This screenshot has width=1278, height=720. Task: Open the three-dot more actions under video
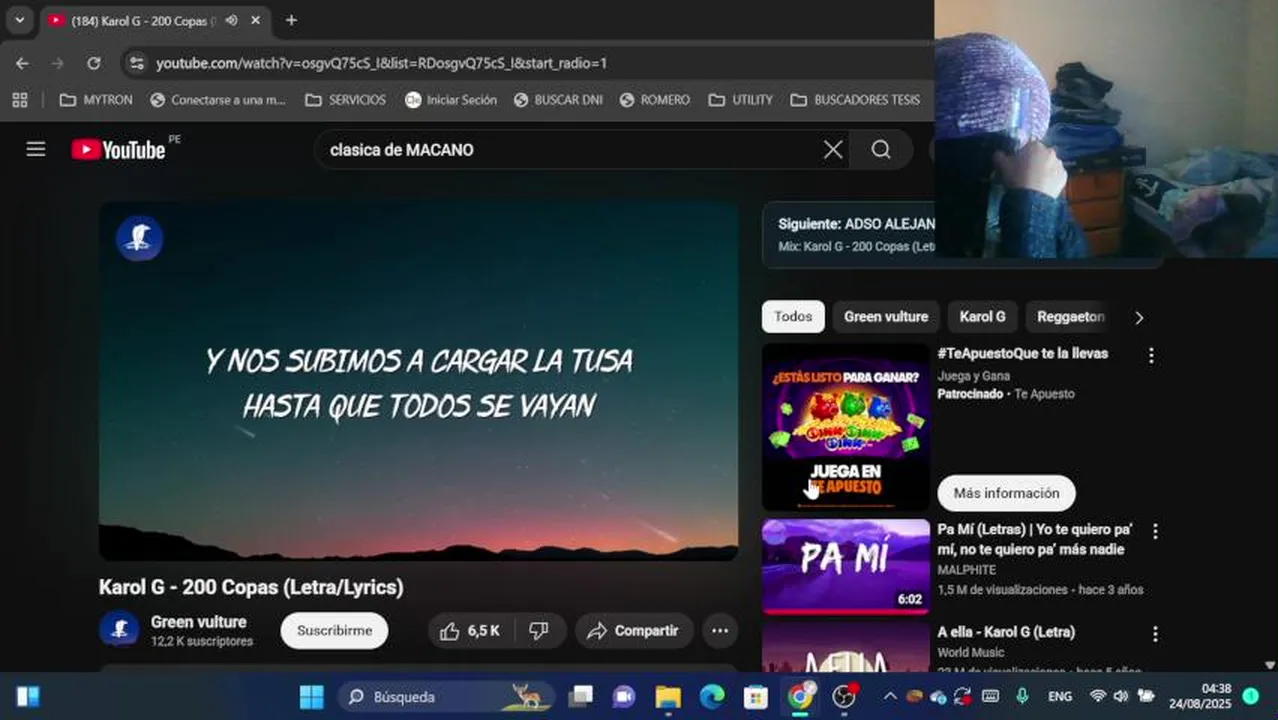(x=720, y=631)
